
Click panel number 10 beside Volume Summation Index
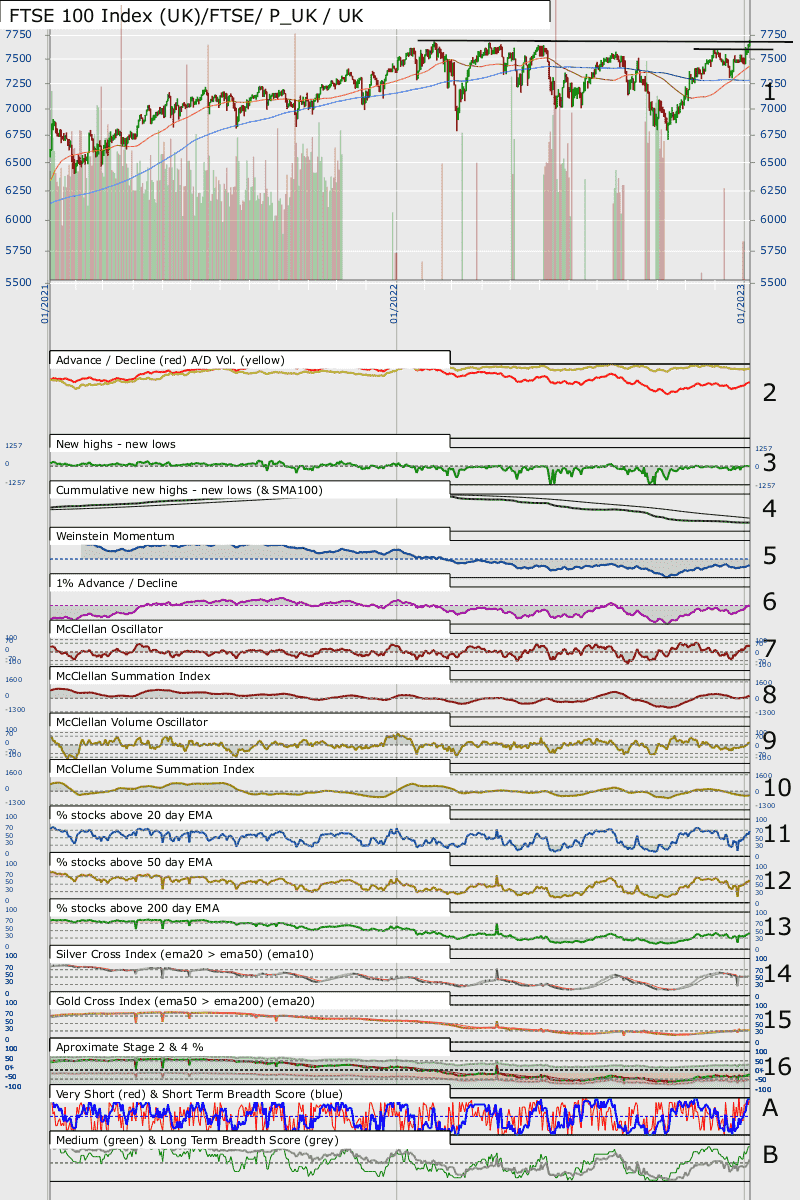(x=777, y=788)
